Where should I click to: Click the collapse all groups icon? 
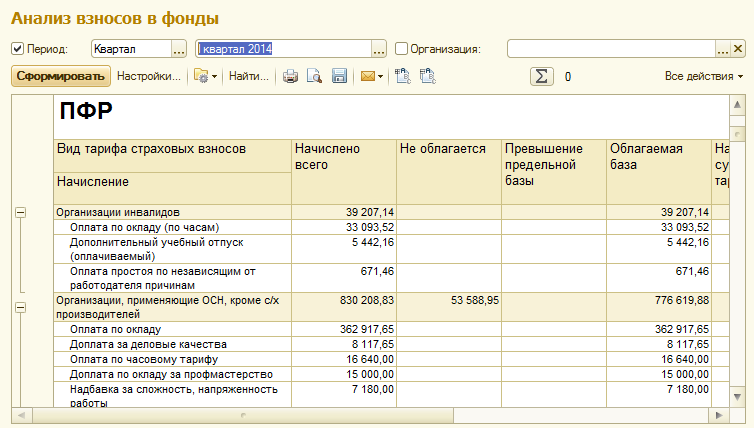click(428, 76)
